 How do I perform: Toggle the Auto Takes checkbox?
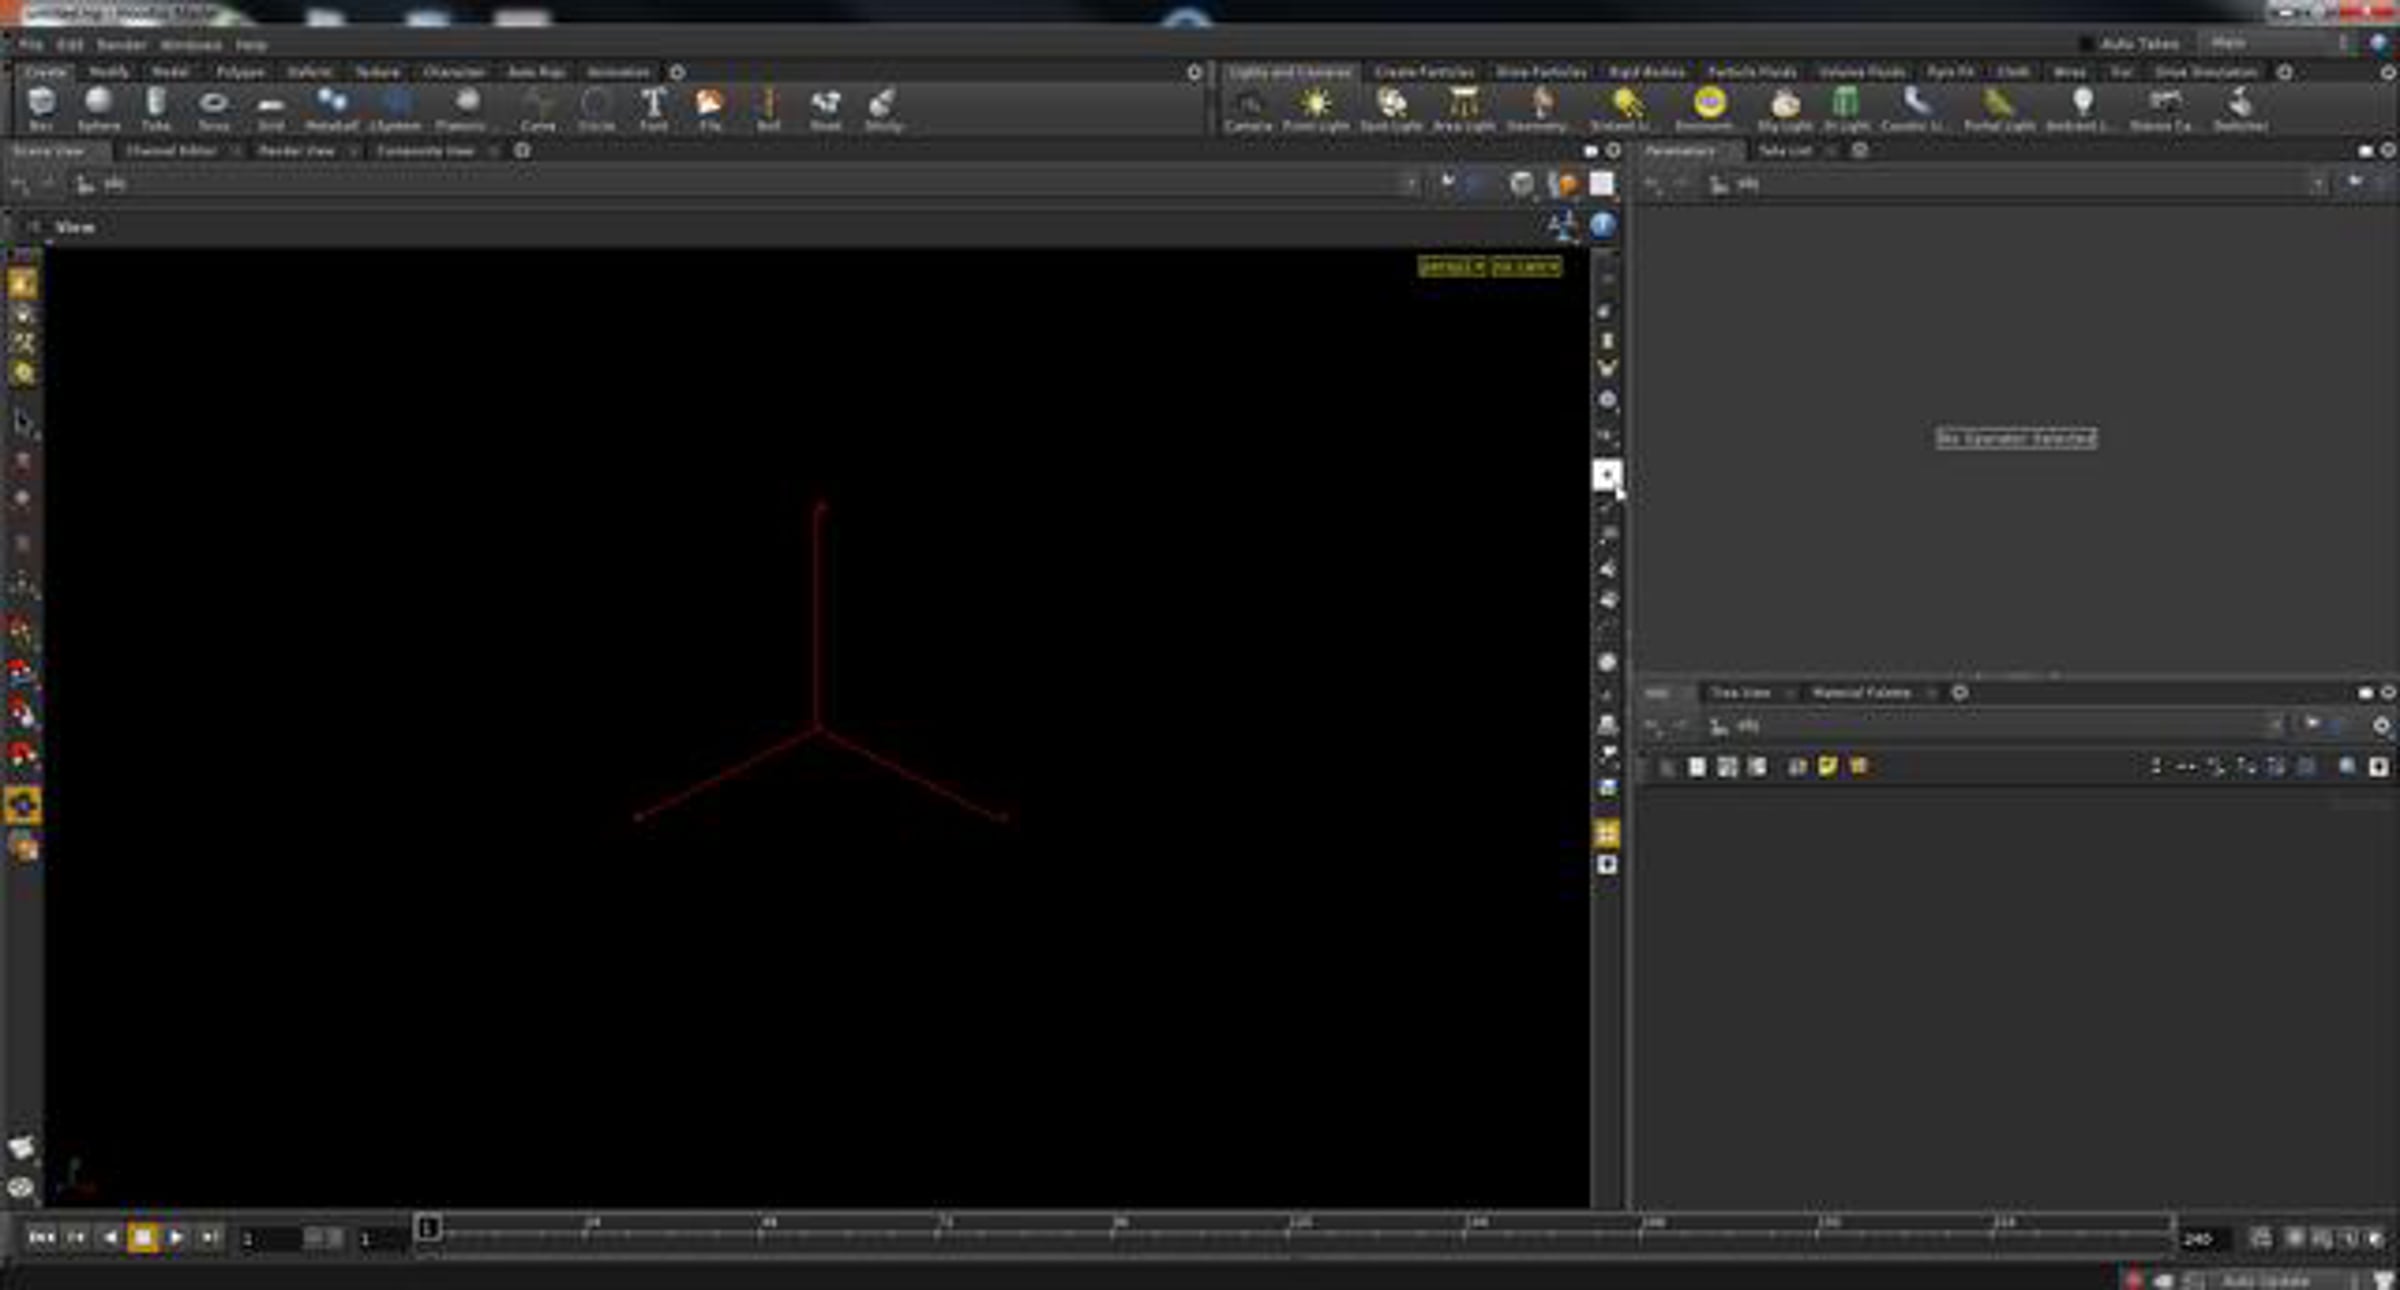(x=2086, y=43)
